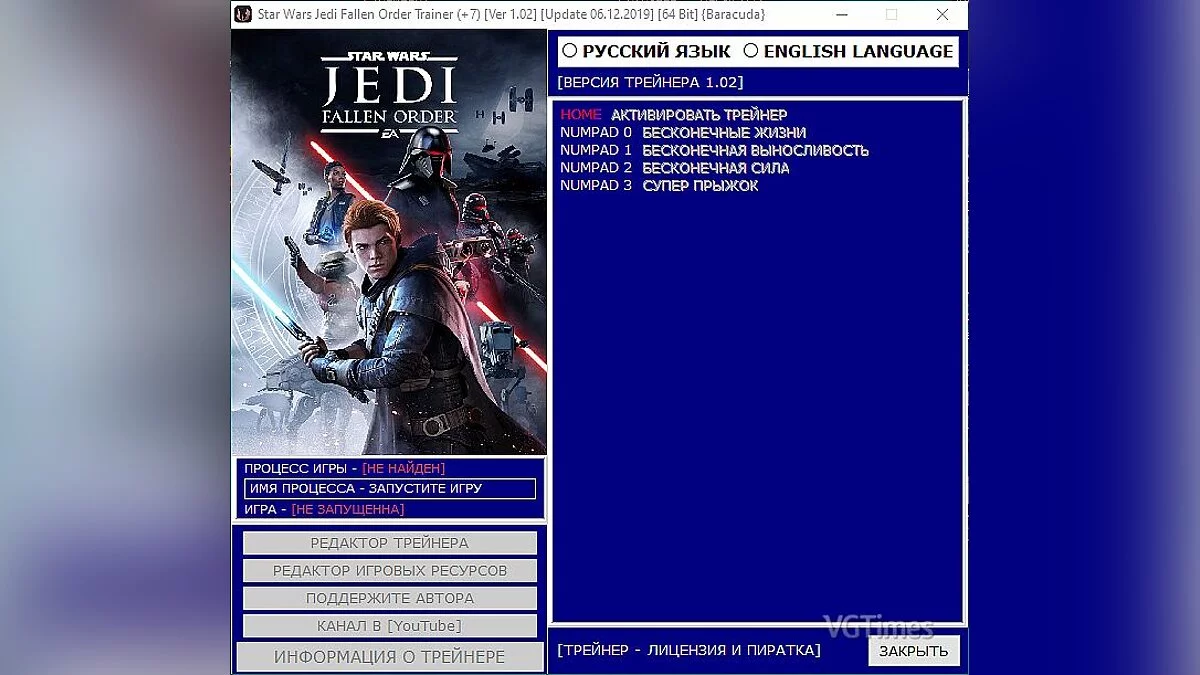Open РЕДАКТОР ИГРОВЫХ РЕСУРСОВ
This screenshot has width=1200, height=675.
[389, 570]
